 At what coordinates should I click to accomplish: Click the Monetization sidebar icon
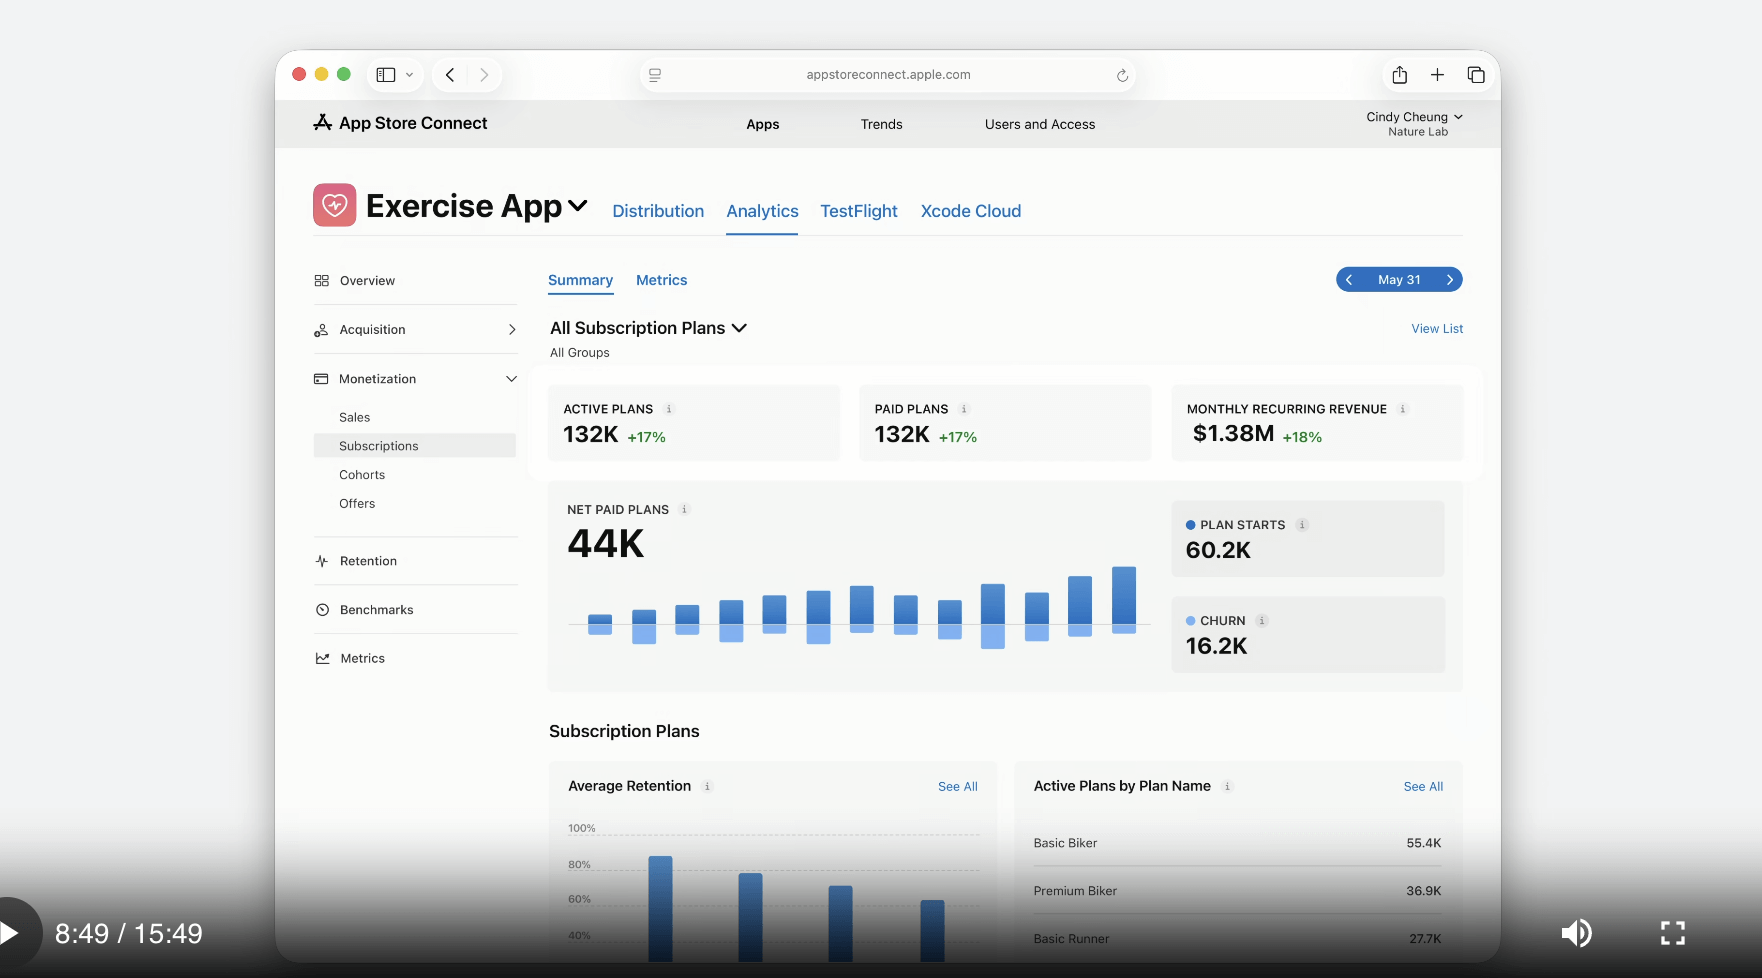point(321,379)
